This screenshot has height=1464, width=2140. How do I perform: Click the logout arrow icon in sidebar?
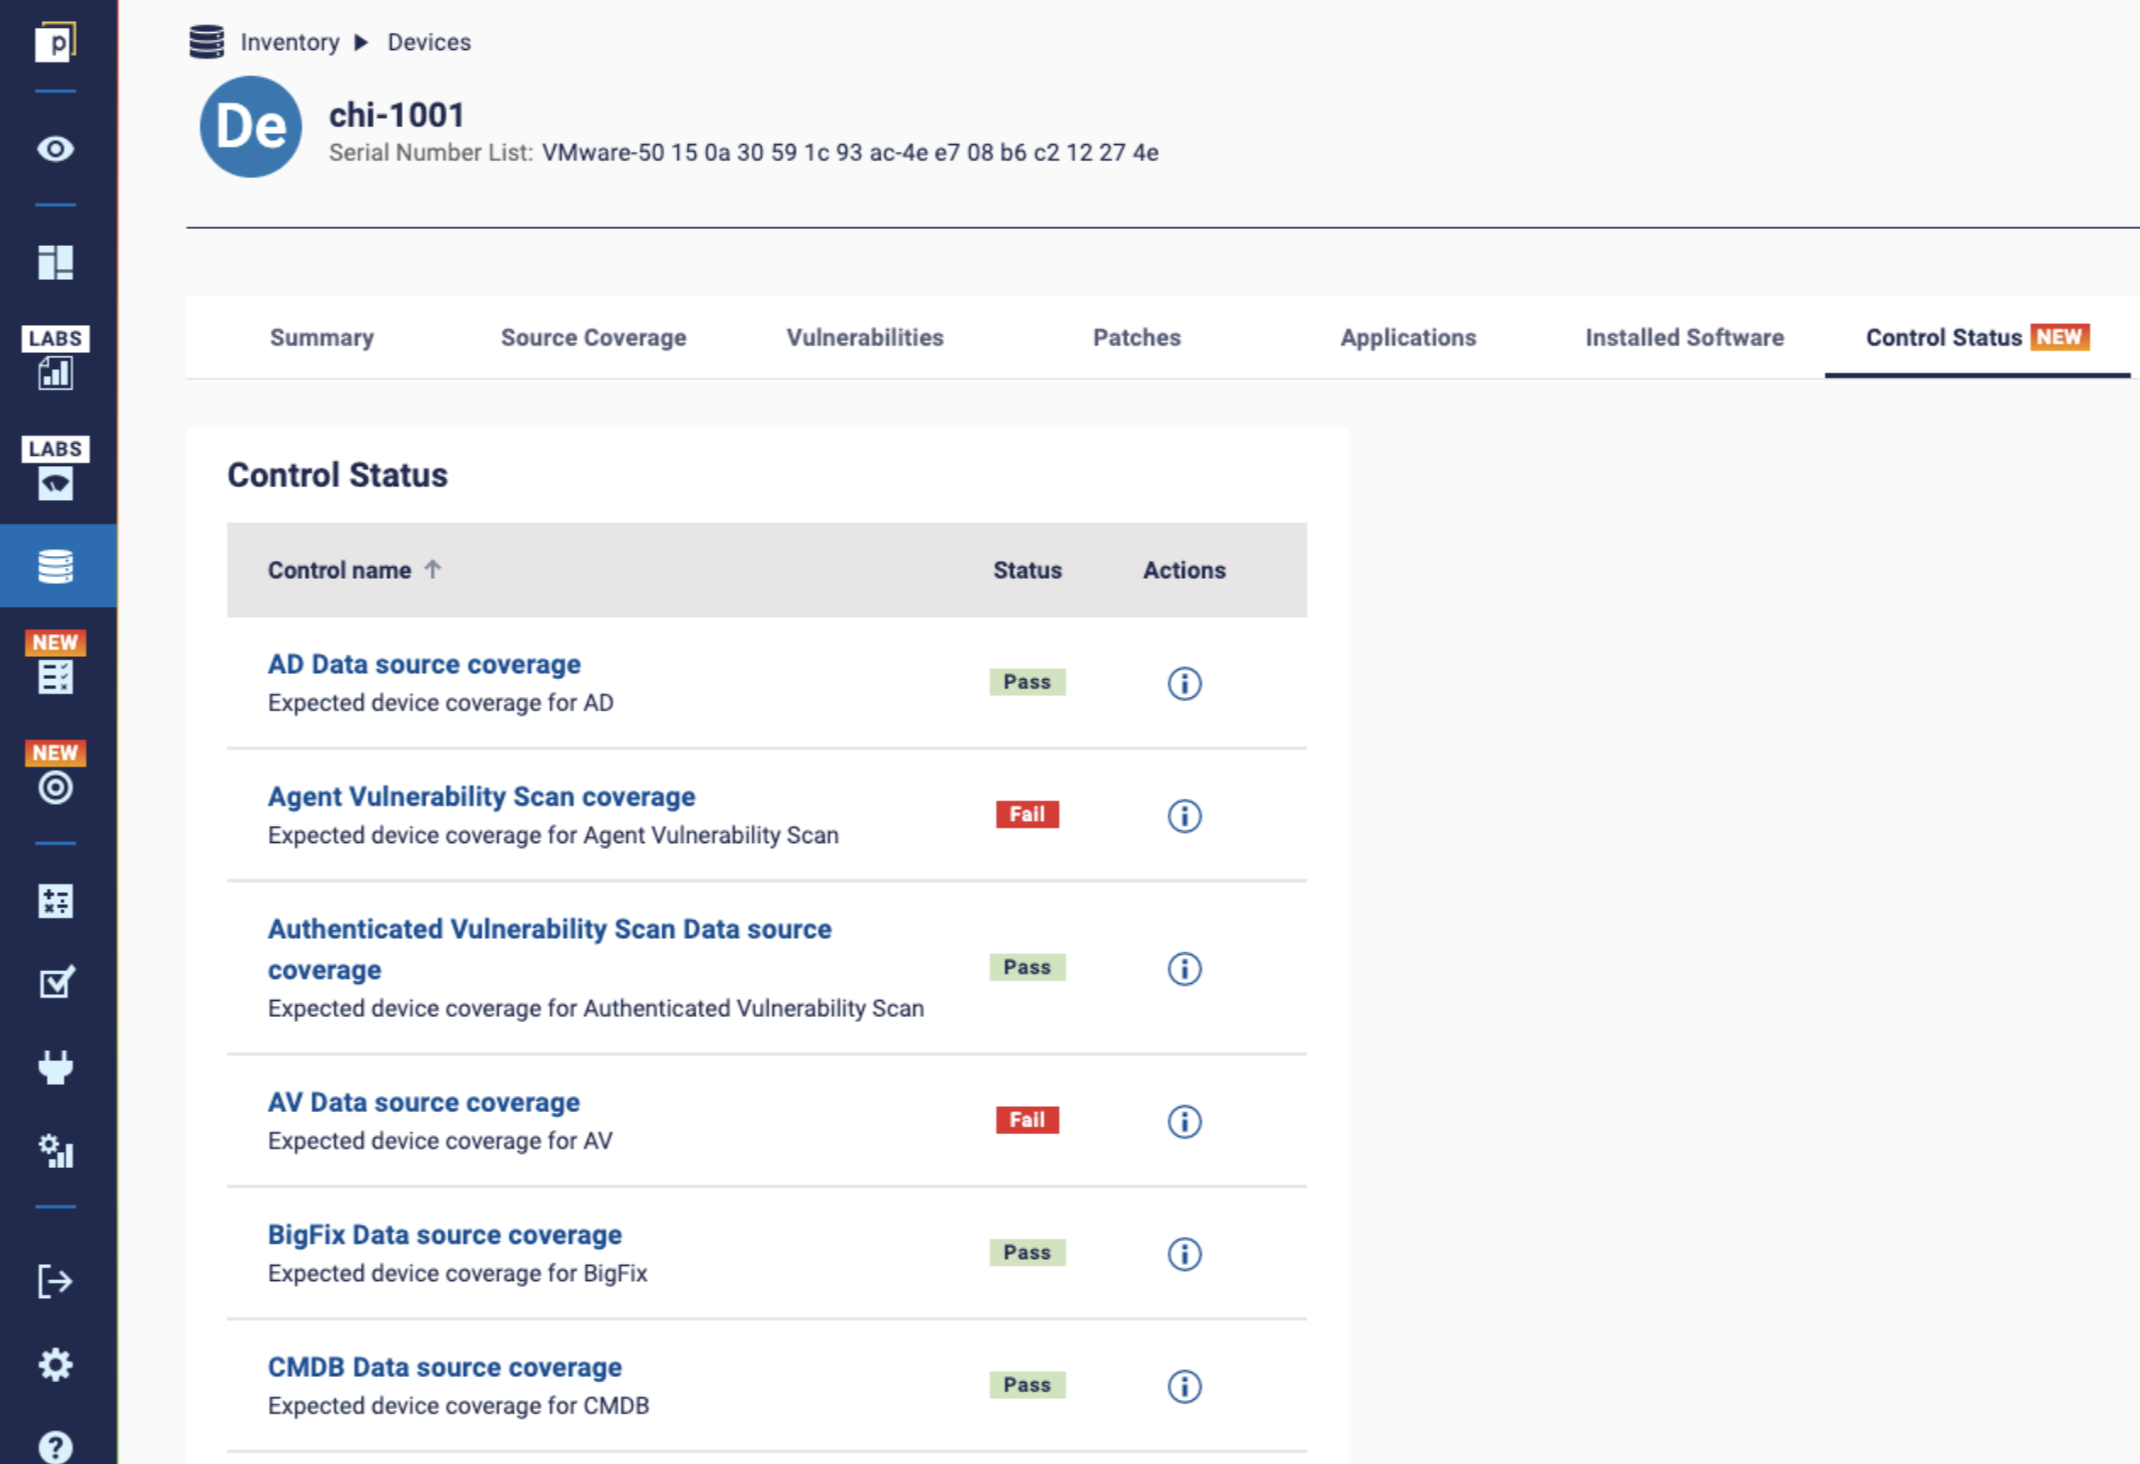[x=56, y=1281]
